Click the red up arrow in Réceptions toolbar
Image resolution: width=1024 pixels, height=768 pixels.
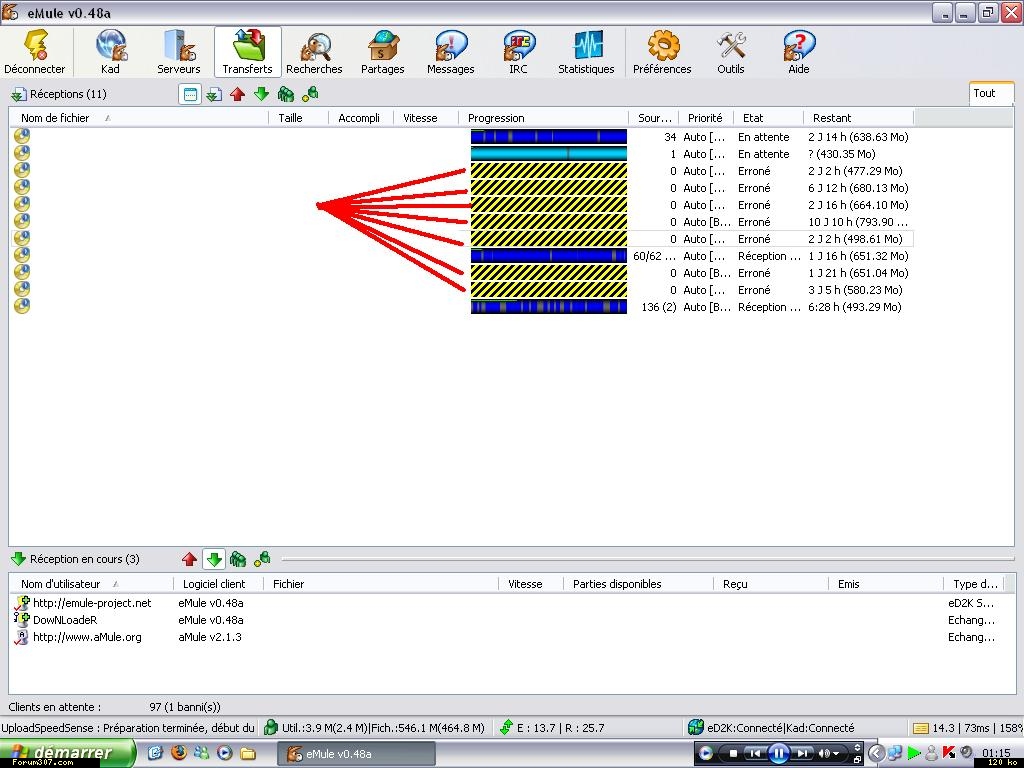point(238,95)
